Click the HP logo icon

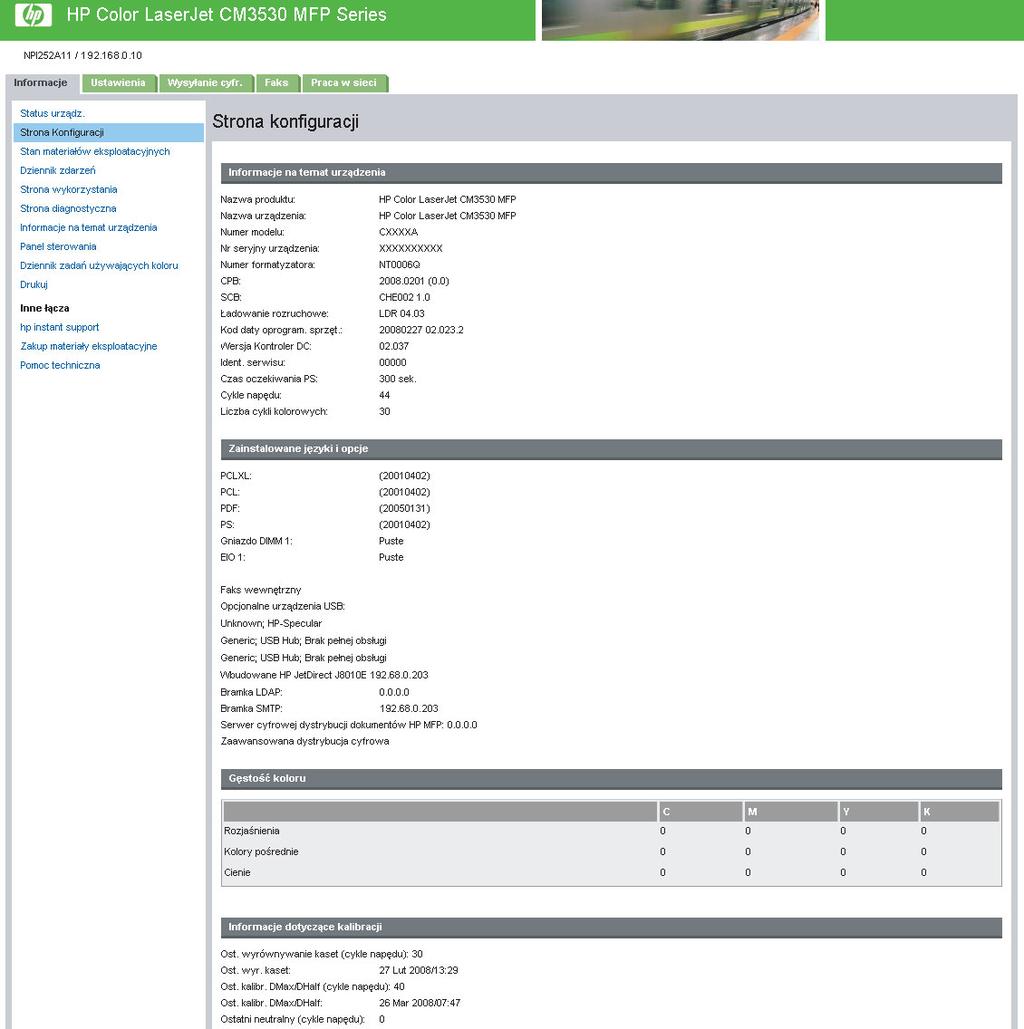tap(33, 14)
